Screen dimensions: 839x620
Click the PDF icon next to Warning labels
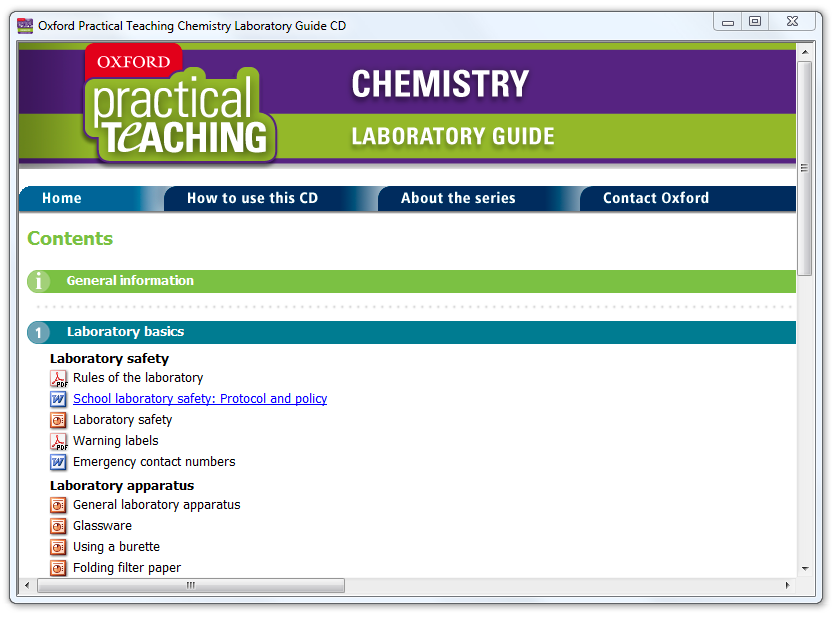58,440
